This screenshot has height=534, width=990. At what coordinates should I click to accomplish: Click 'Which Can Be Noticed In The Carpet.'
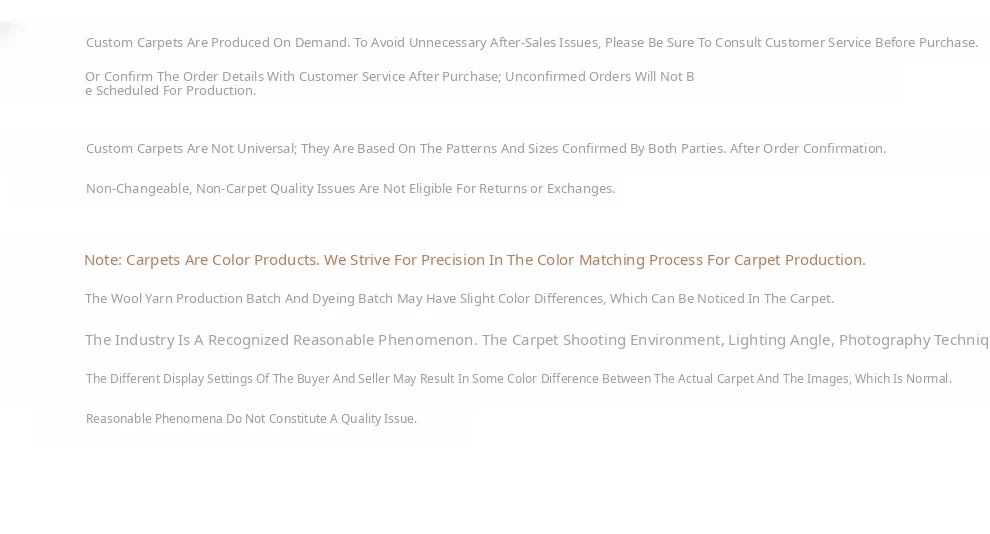(722, 299)
